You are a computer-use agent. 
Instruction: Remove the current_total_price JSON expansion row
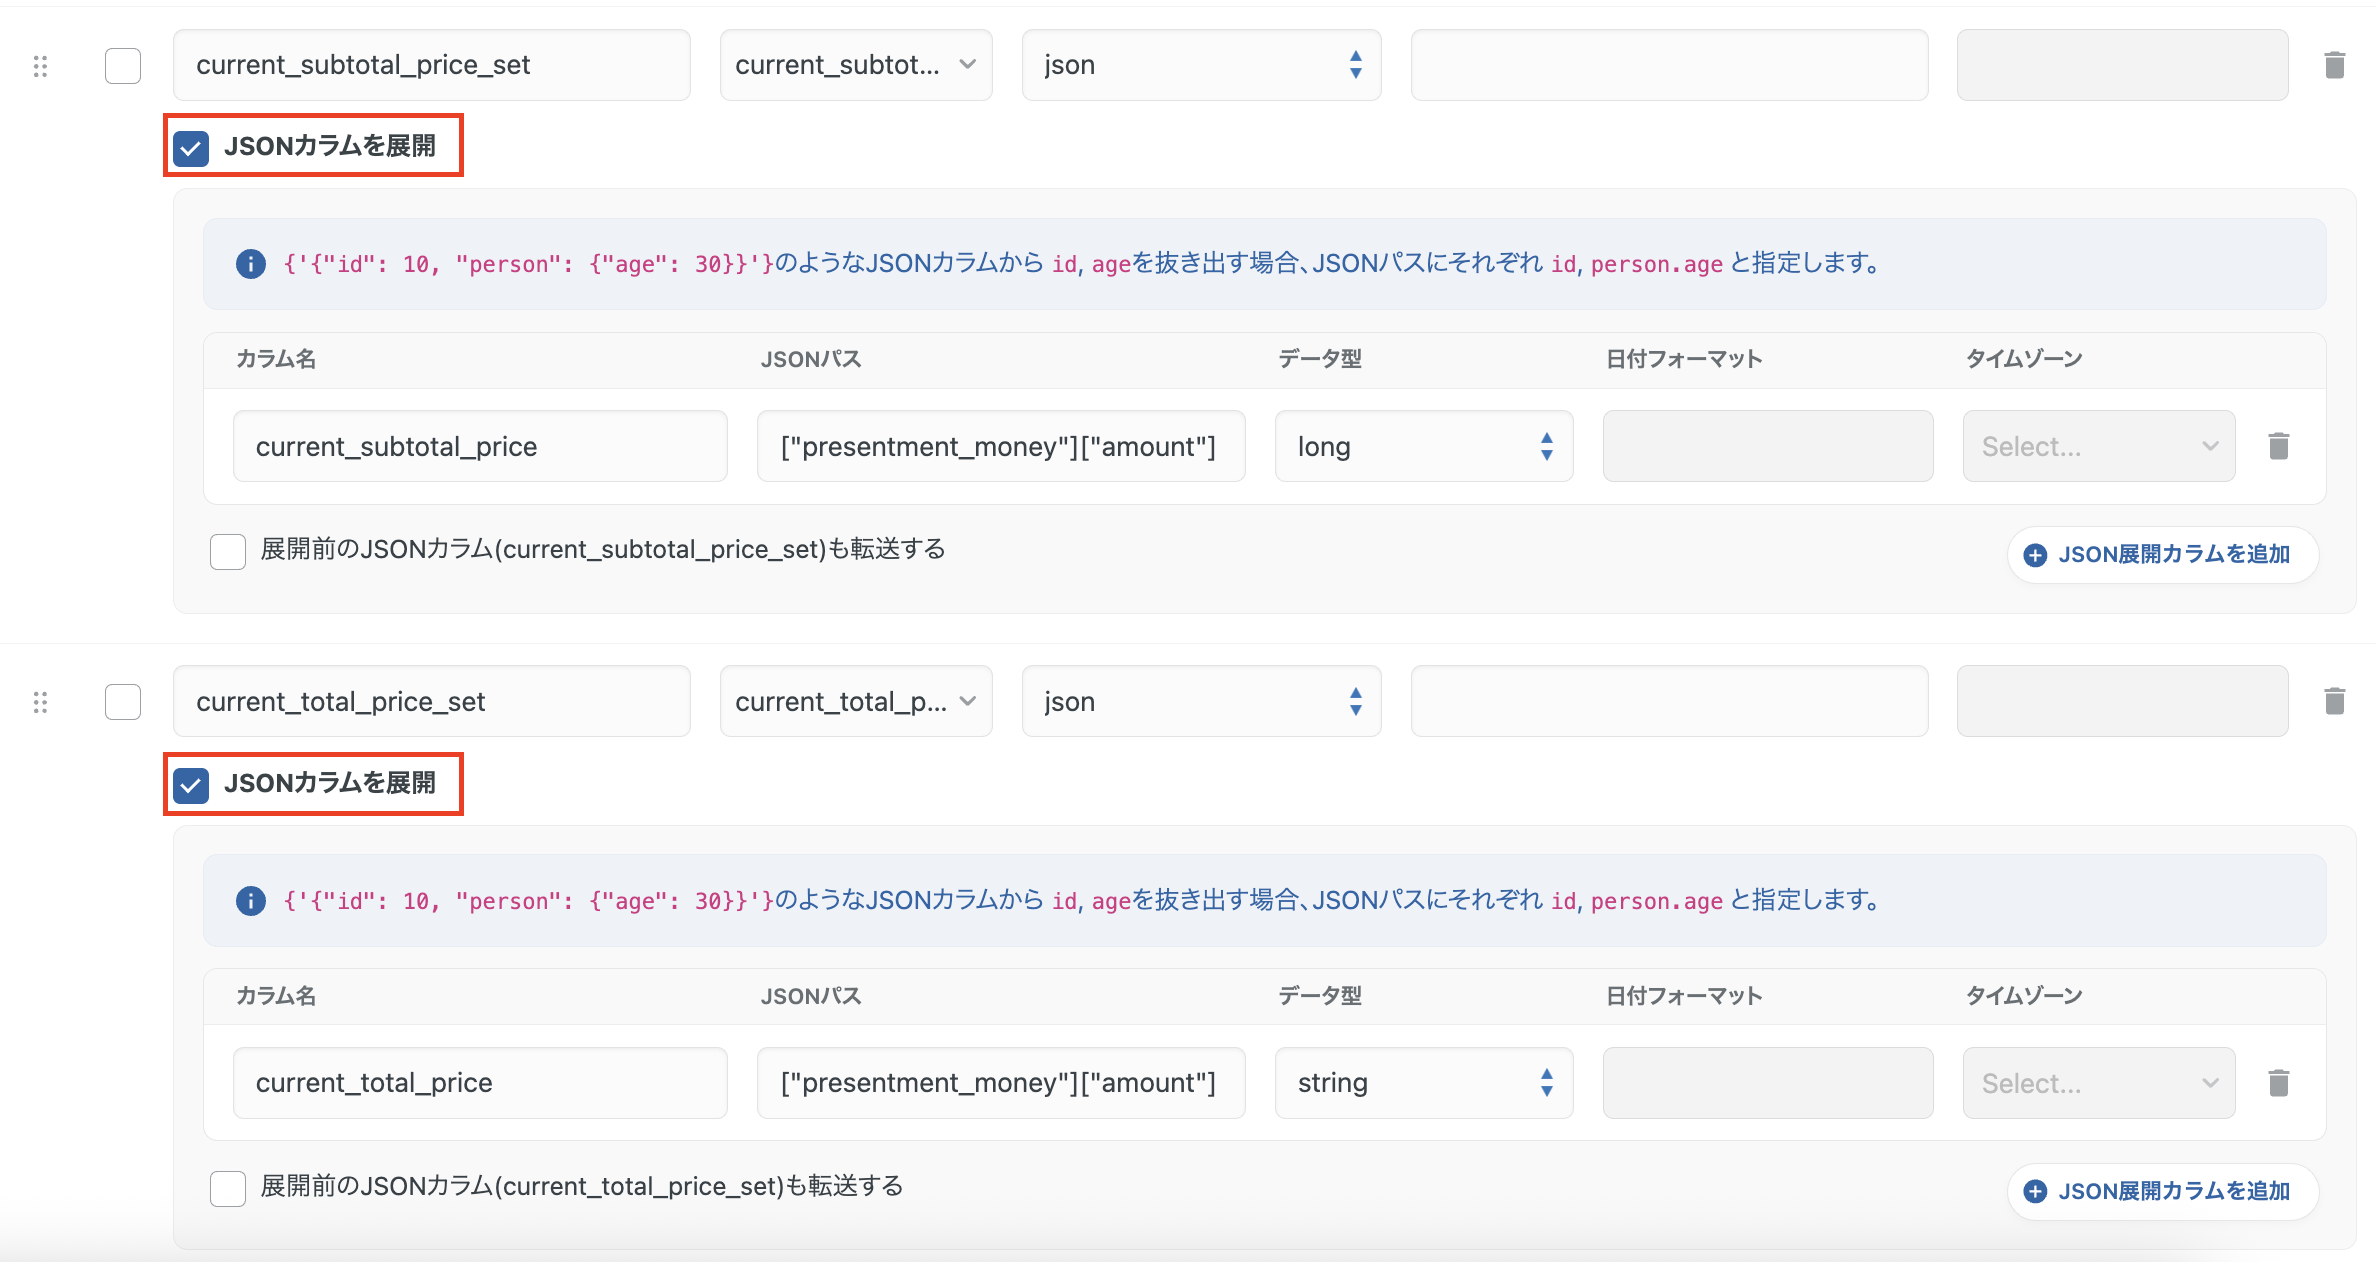(x=2278, y=1083)
